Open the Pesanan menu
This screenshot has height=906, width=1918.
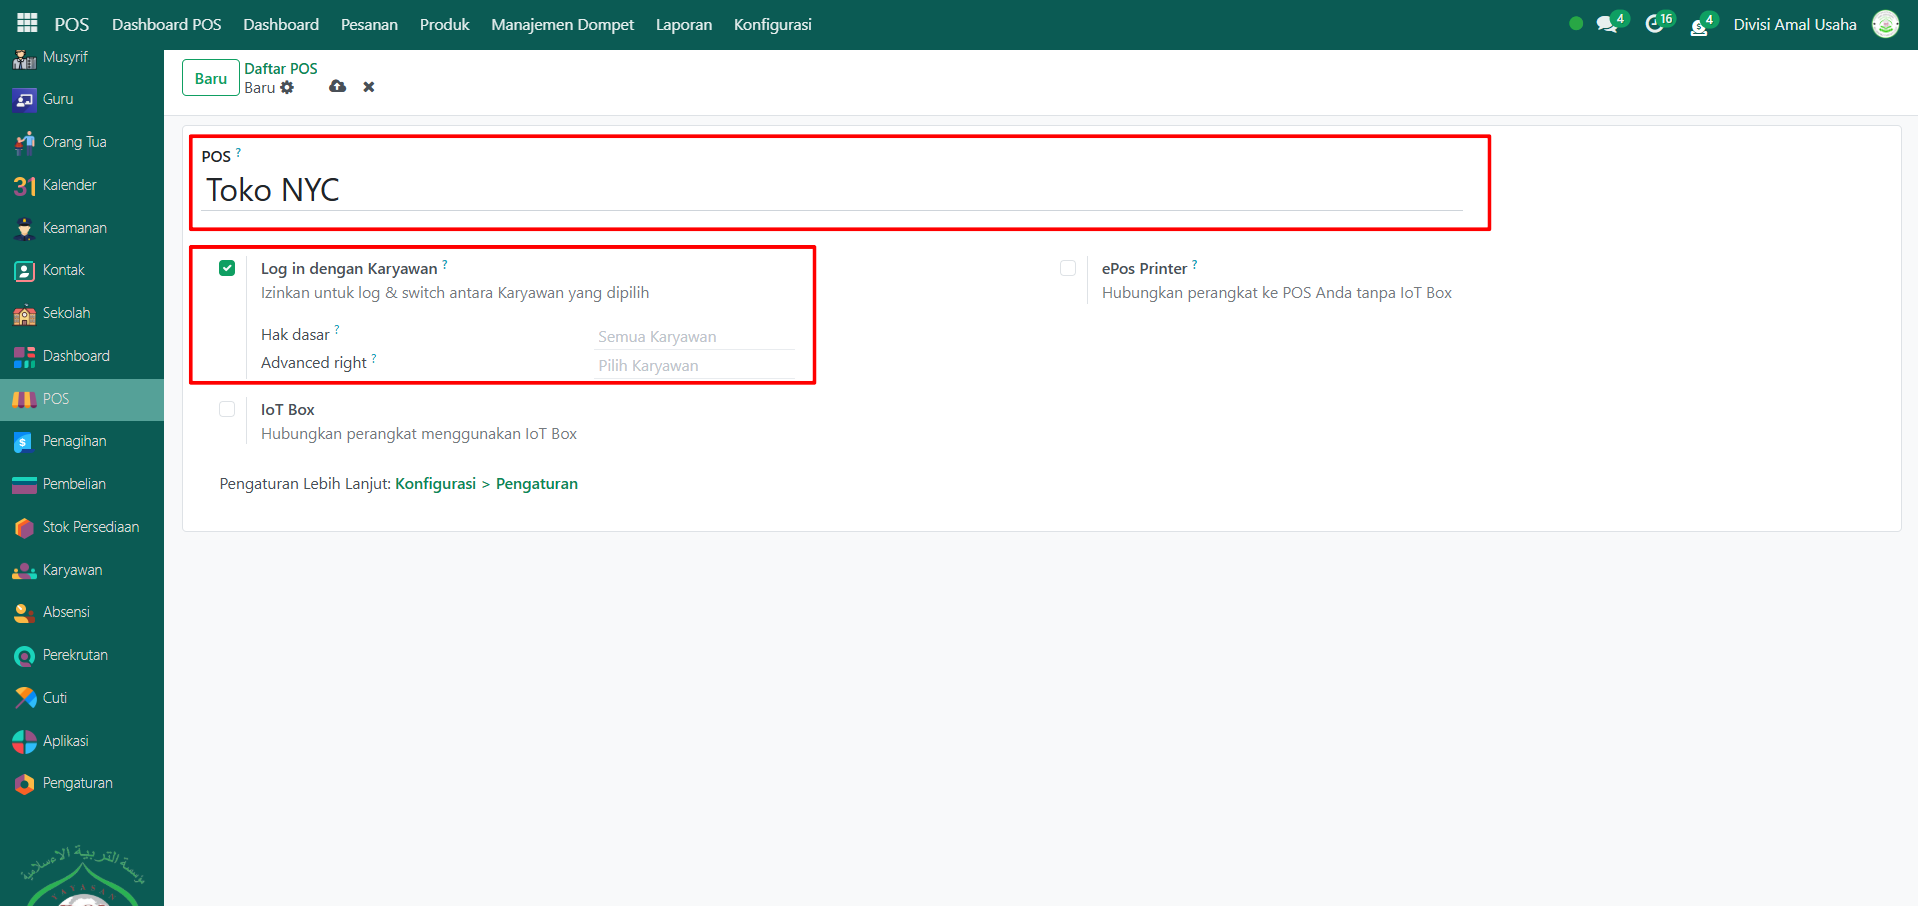click(369, 25)
